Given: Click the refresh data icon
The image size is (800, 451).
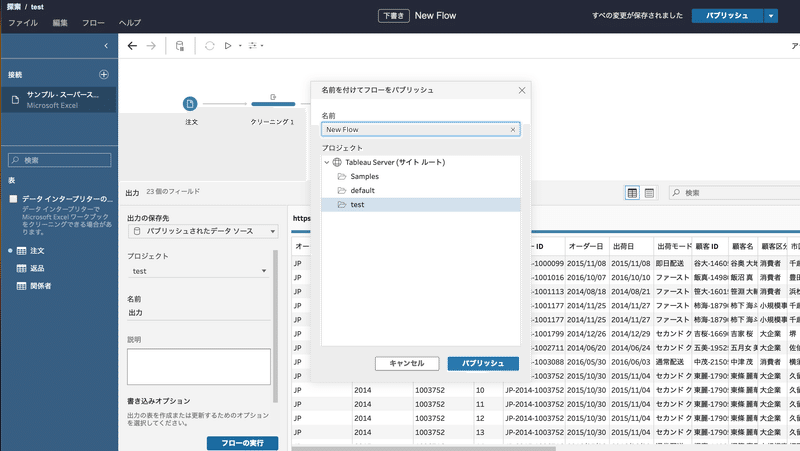Looking at the screenshot, I should pyautogui.click(x=209, y=46).
